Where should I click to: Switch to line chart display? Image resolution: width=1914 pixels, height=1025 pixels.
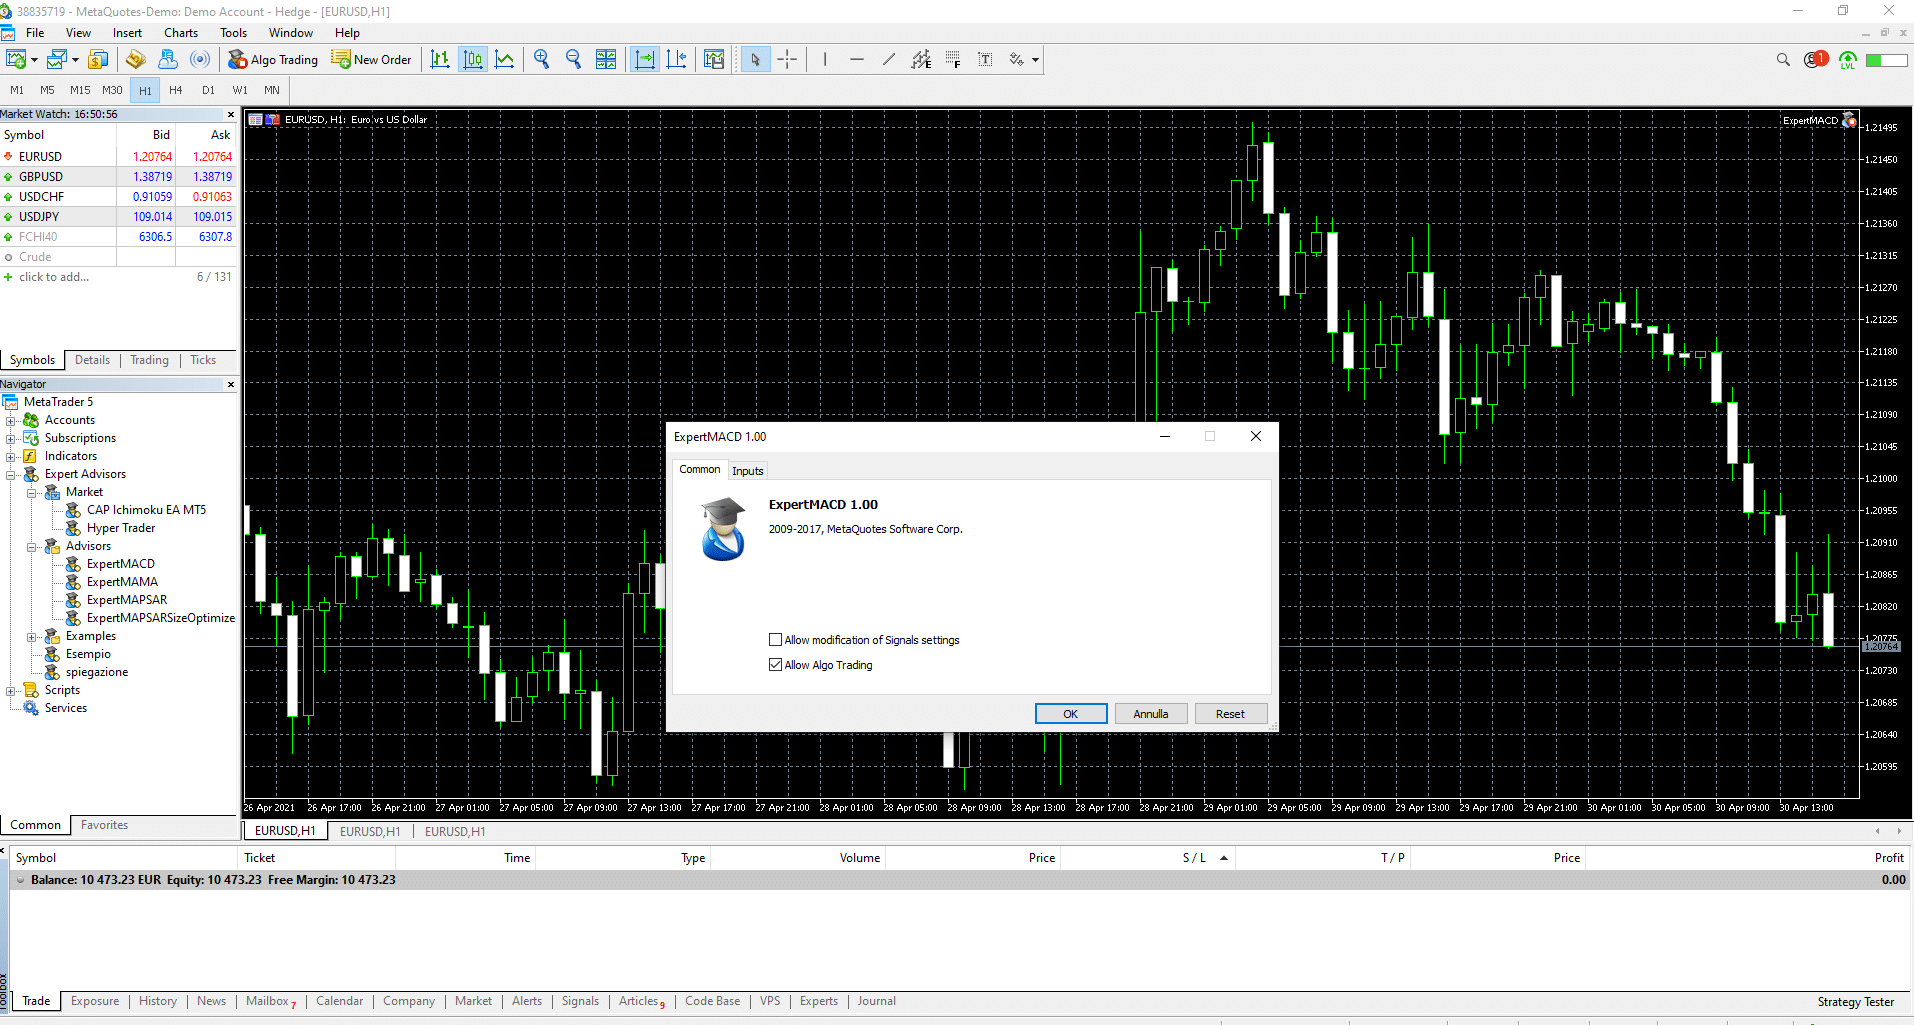click(x=505, y=60)
